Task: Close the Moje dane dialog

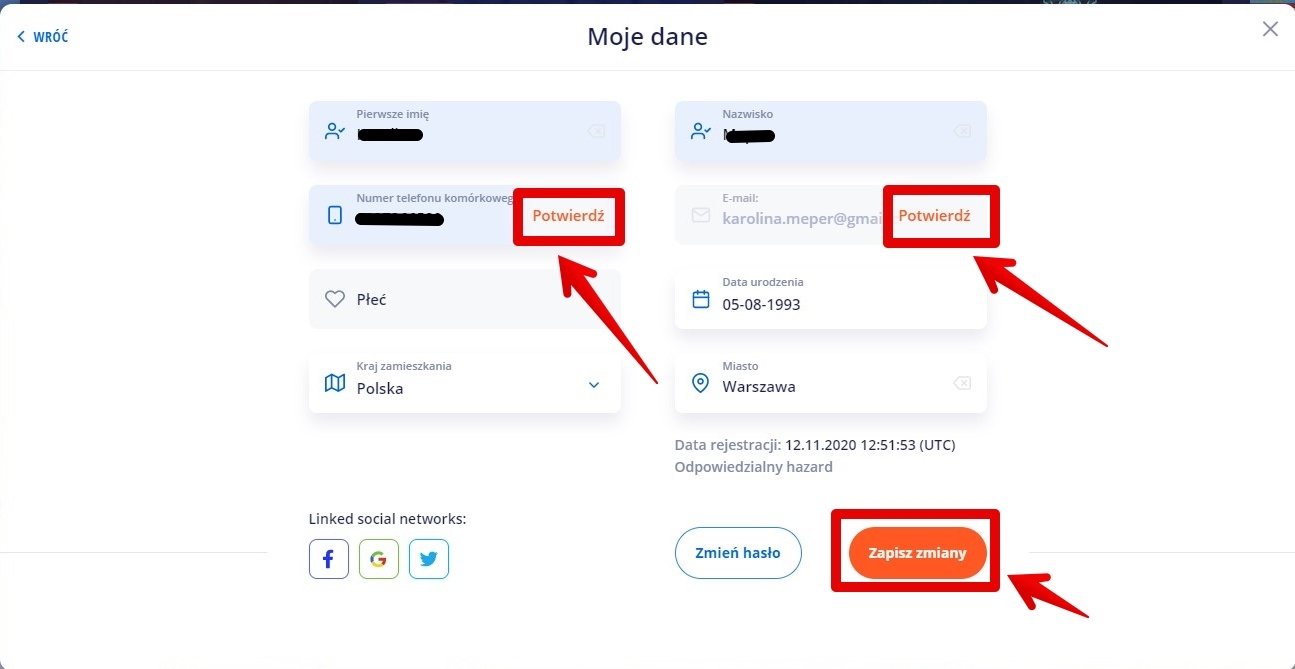Action: [x=1270, y=29]
